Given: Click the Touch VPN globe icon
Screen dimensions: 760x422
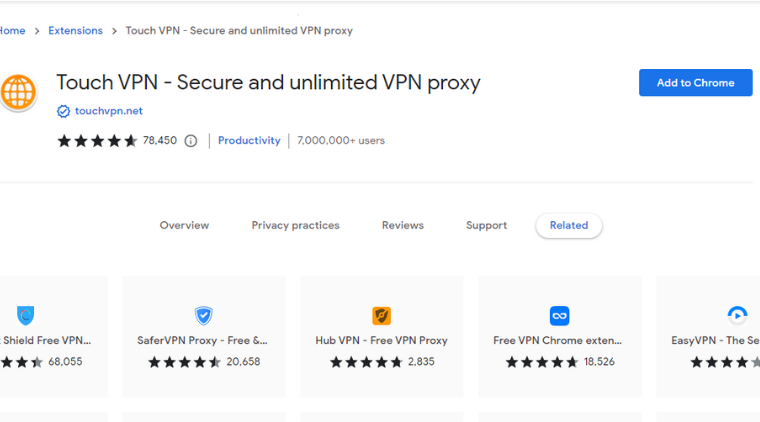Looking at the screenshot, I should [x=18, y=92].
